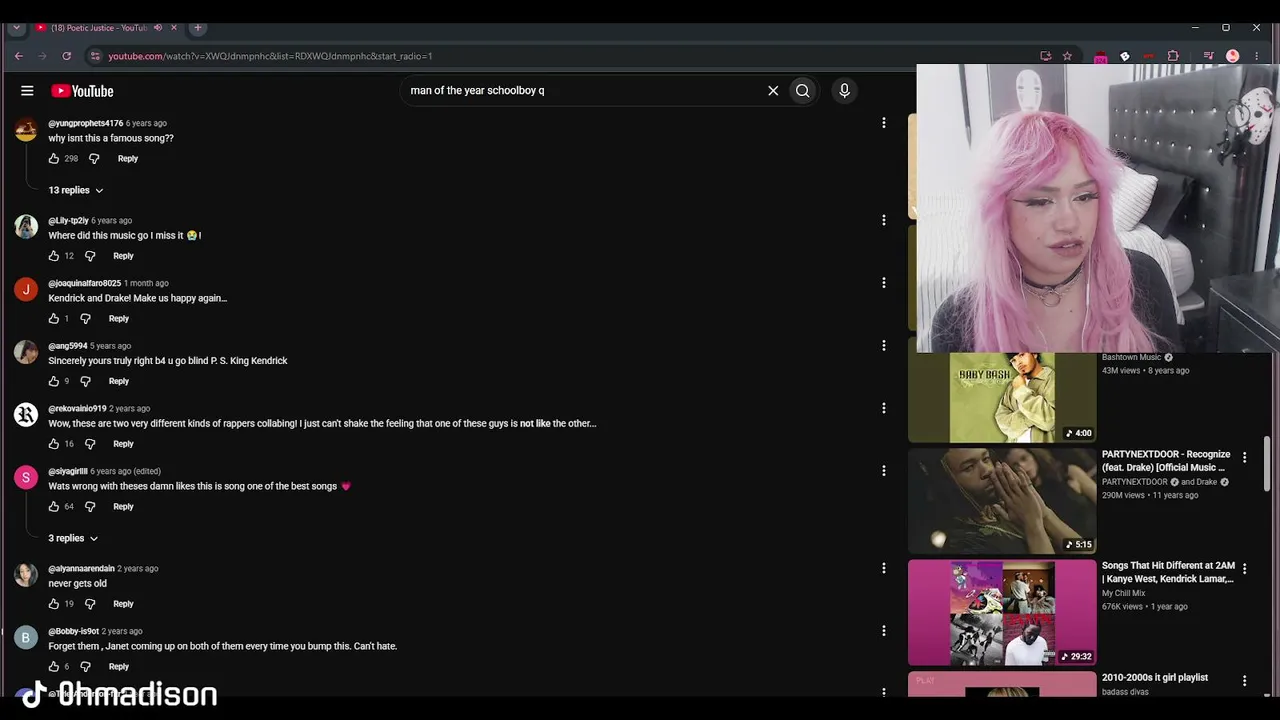
Task: Open options menu for @slyagirllll comment
Action: 883,471
